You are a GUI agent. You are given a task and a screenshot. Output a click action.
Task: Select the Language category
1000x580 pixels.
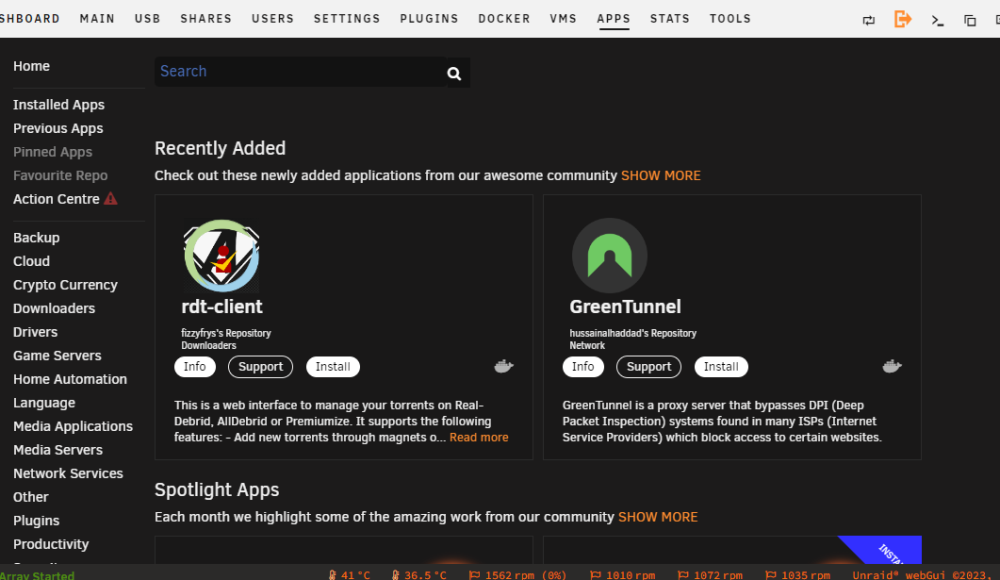coord(44,403)
